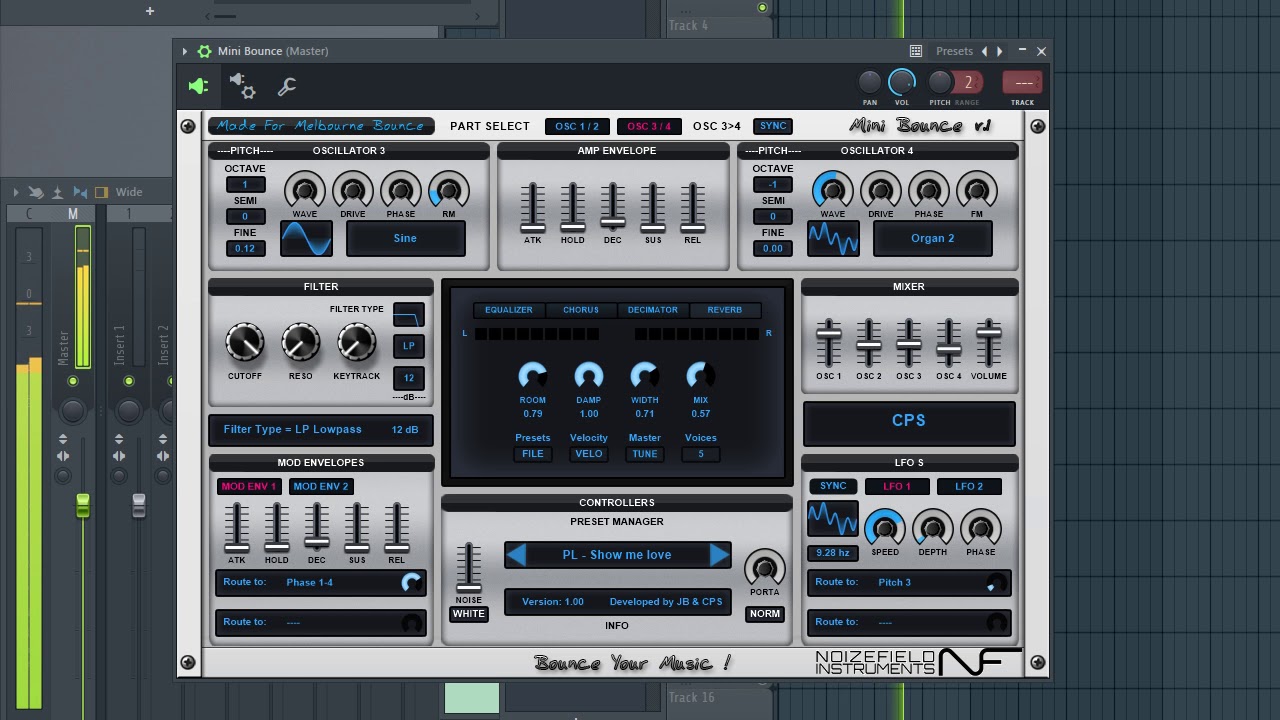Open the EQUALIZER effect tab
1280x720 pixels.
(x=509, y=310)
